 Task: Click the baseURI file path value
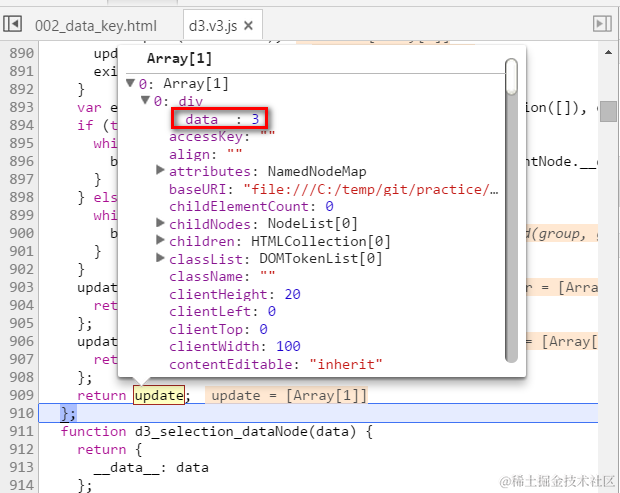pos(370,189)
